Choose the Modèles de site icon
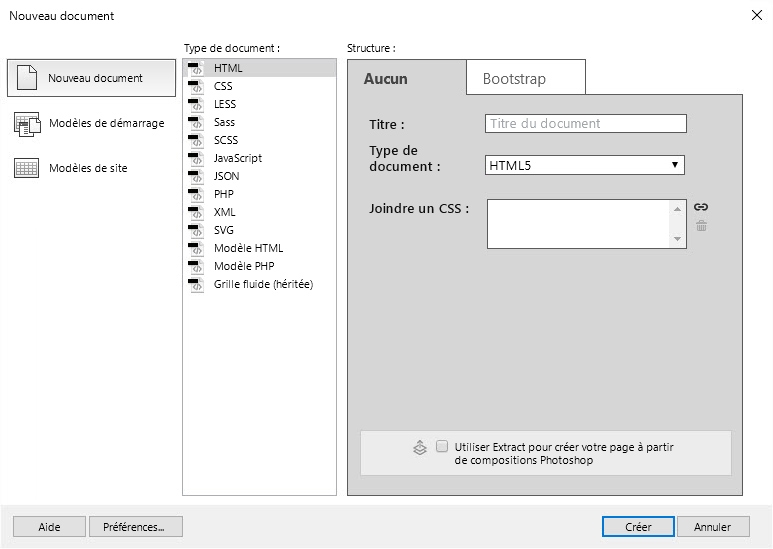 coord(27,168)
